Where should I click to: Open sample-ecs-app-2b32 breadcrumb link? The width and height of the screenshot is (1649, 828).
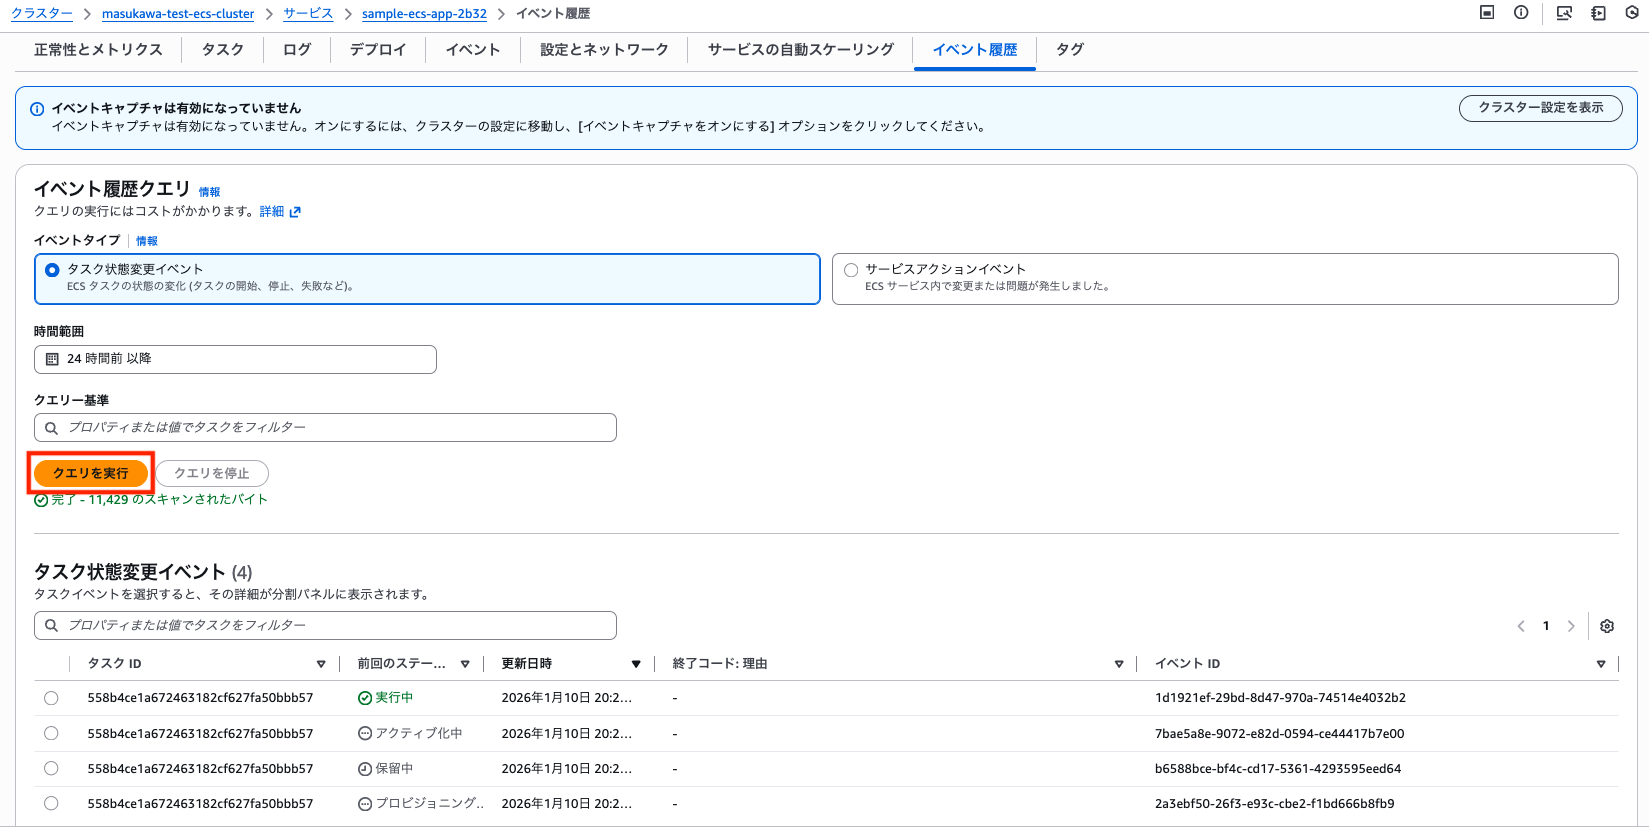(x=424, y=14)
